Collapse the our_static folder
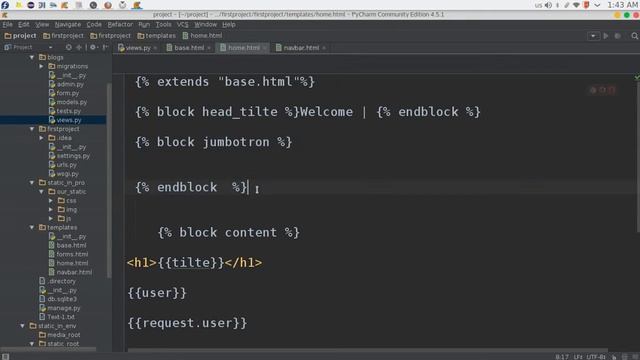Image resolution: width=640 pixels, height=360 pixels. pyautogui.click(x=42, y=192)
